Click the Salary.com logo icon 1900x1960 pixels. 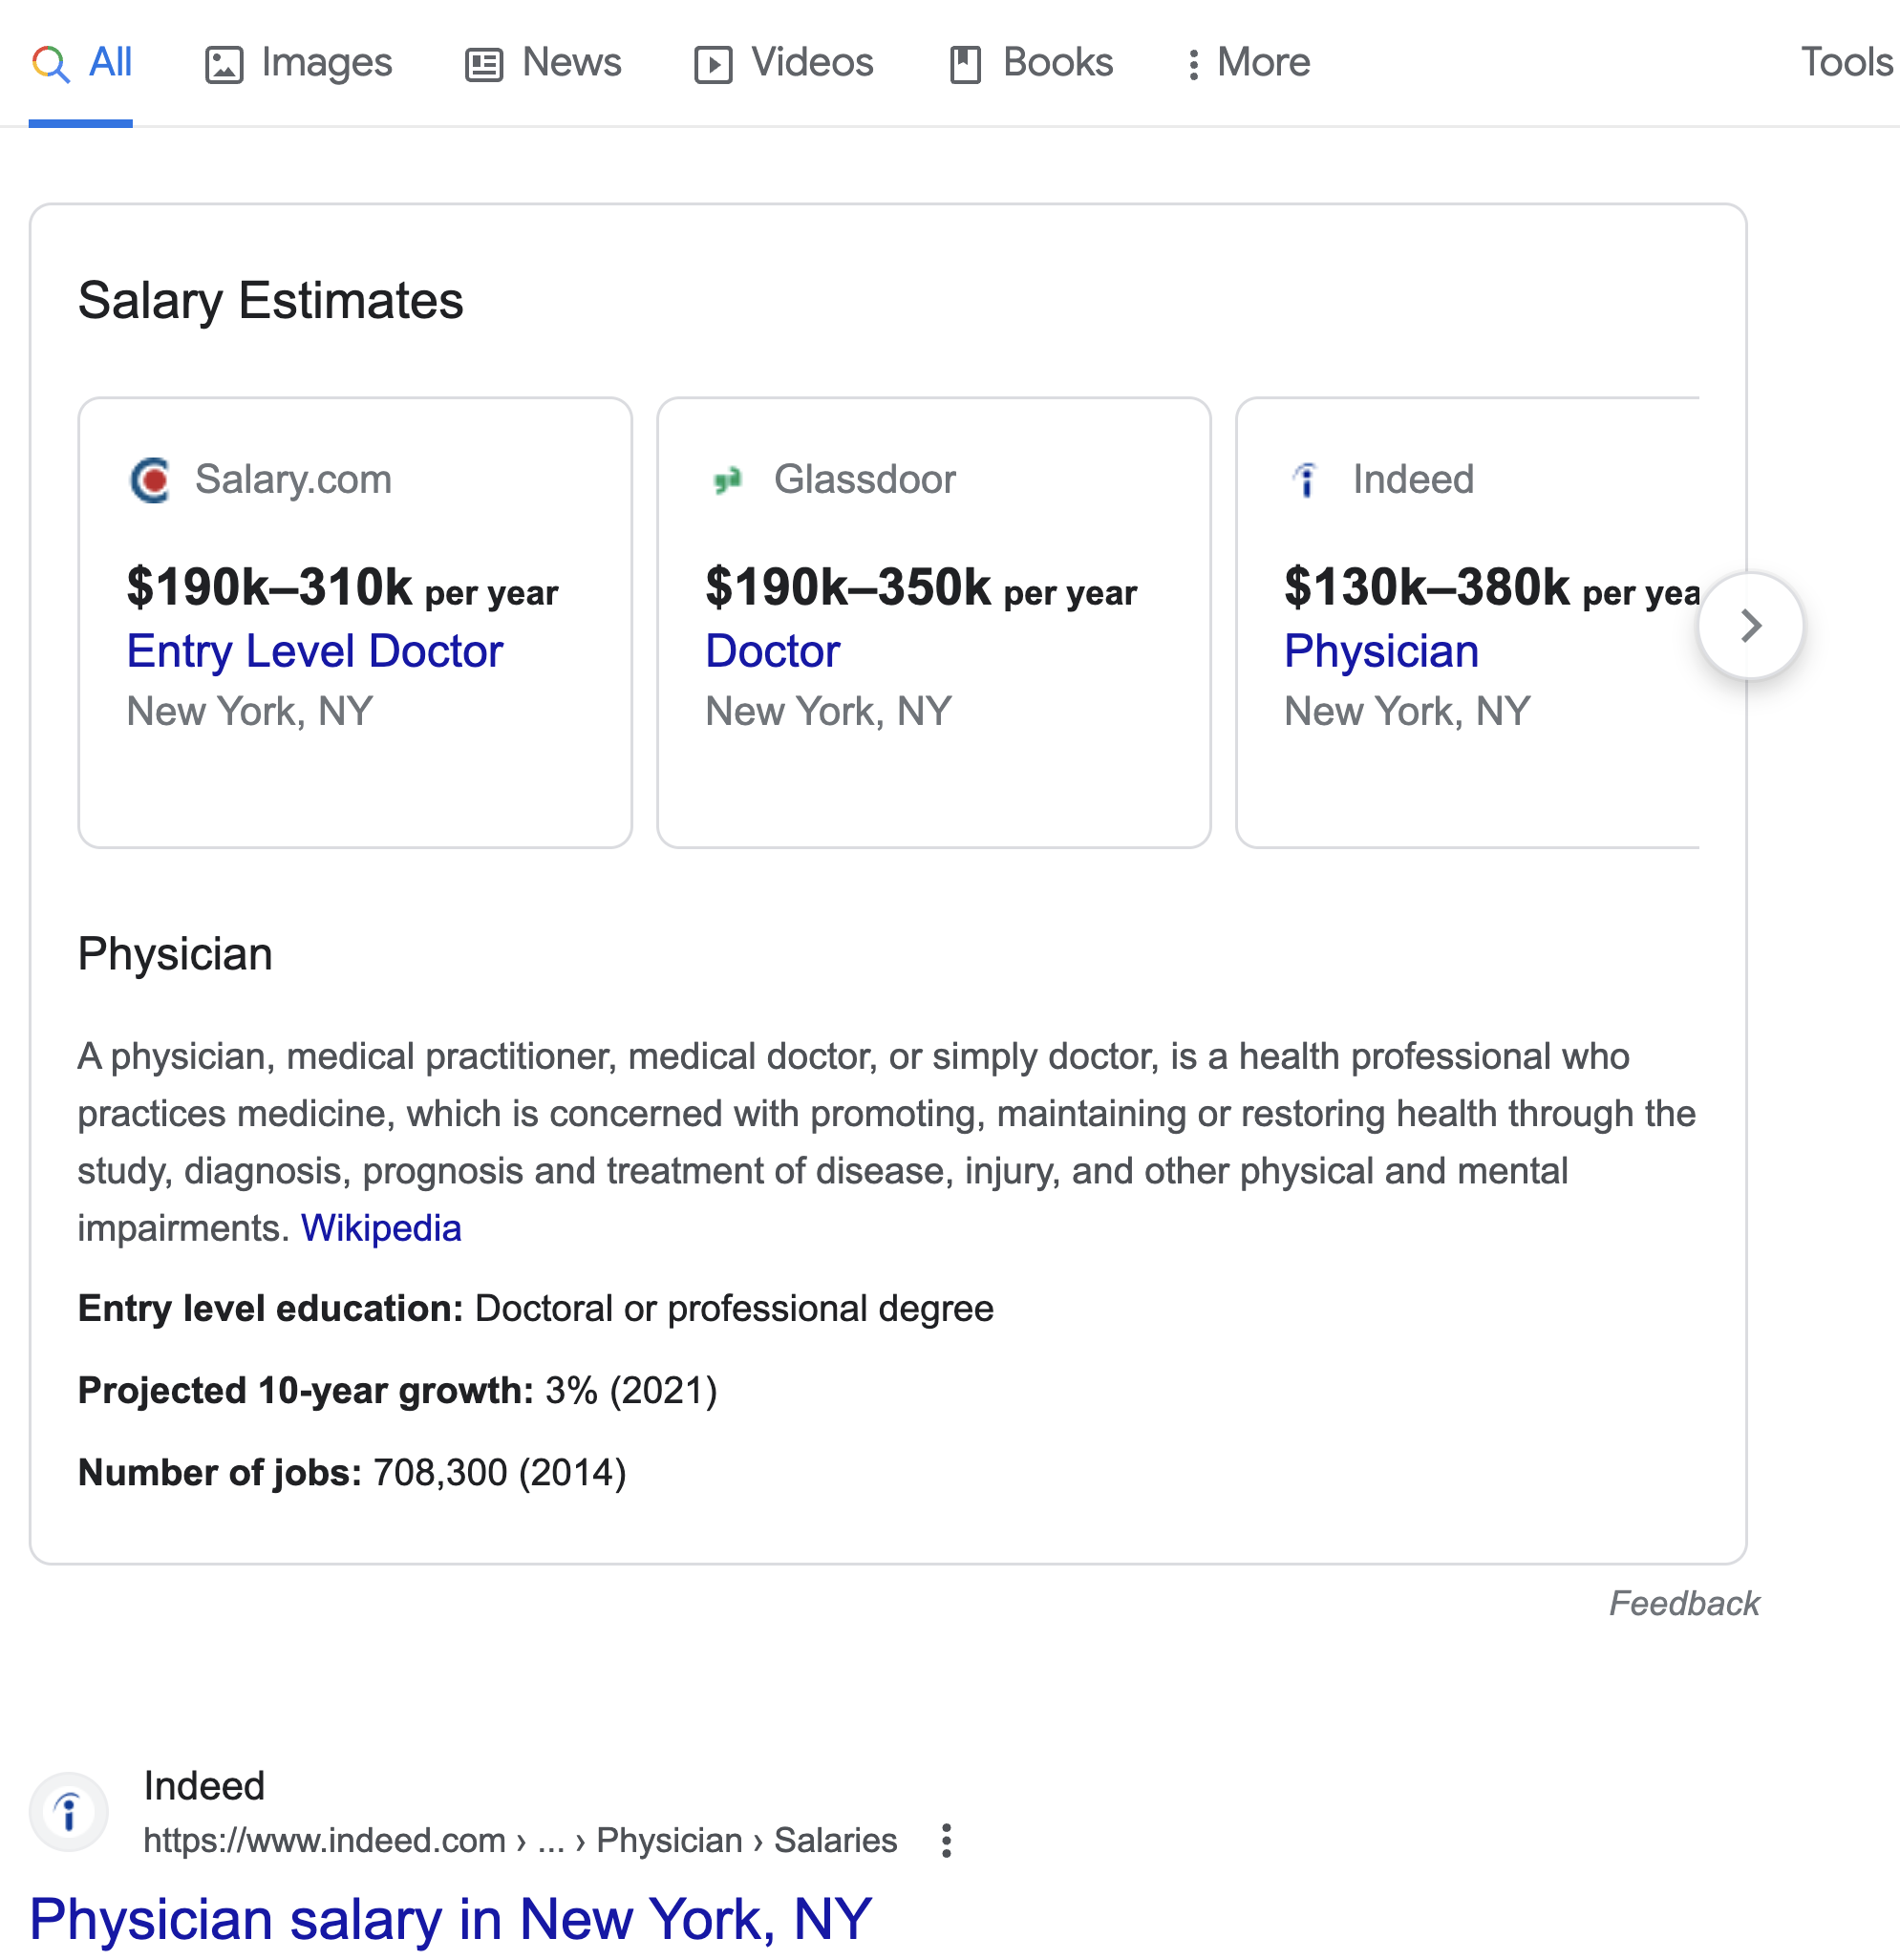pyautogui.click(x=150, y=480)
